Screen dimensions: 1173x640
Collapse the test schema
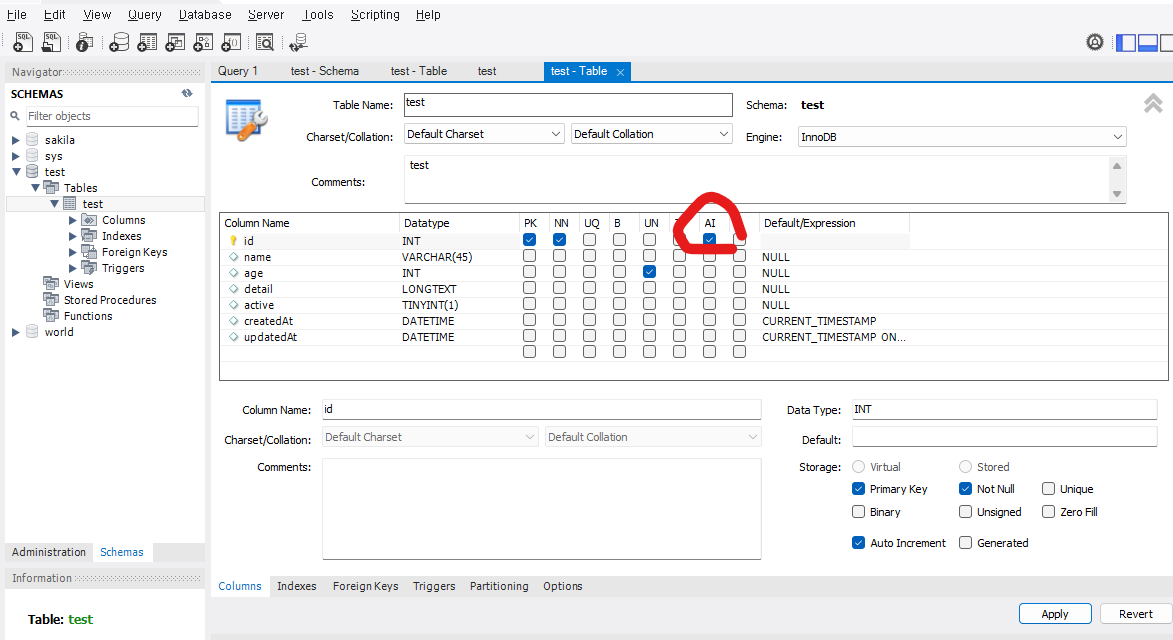(16, 172)
